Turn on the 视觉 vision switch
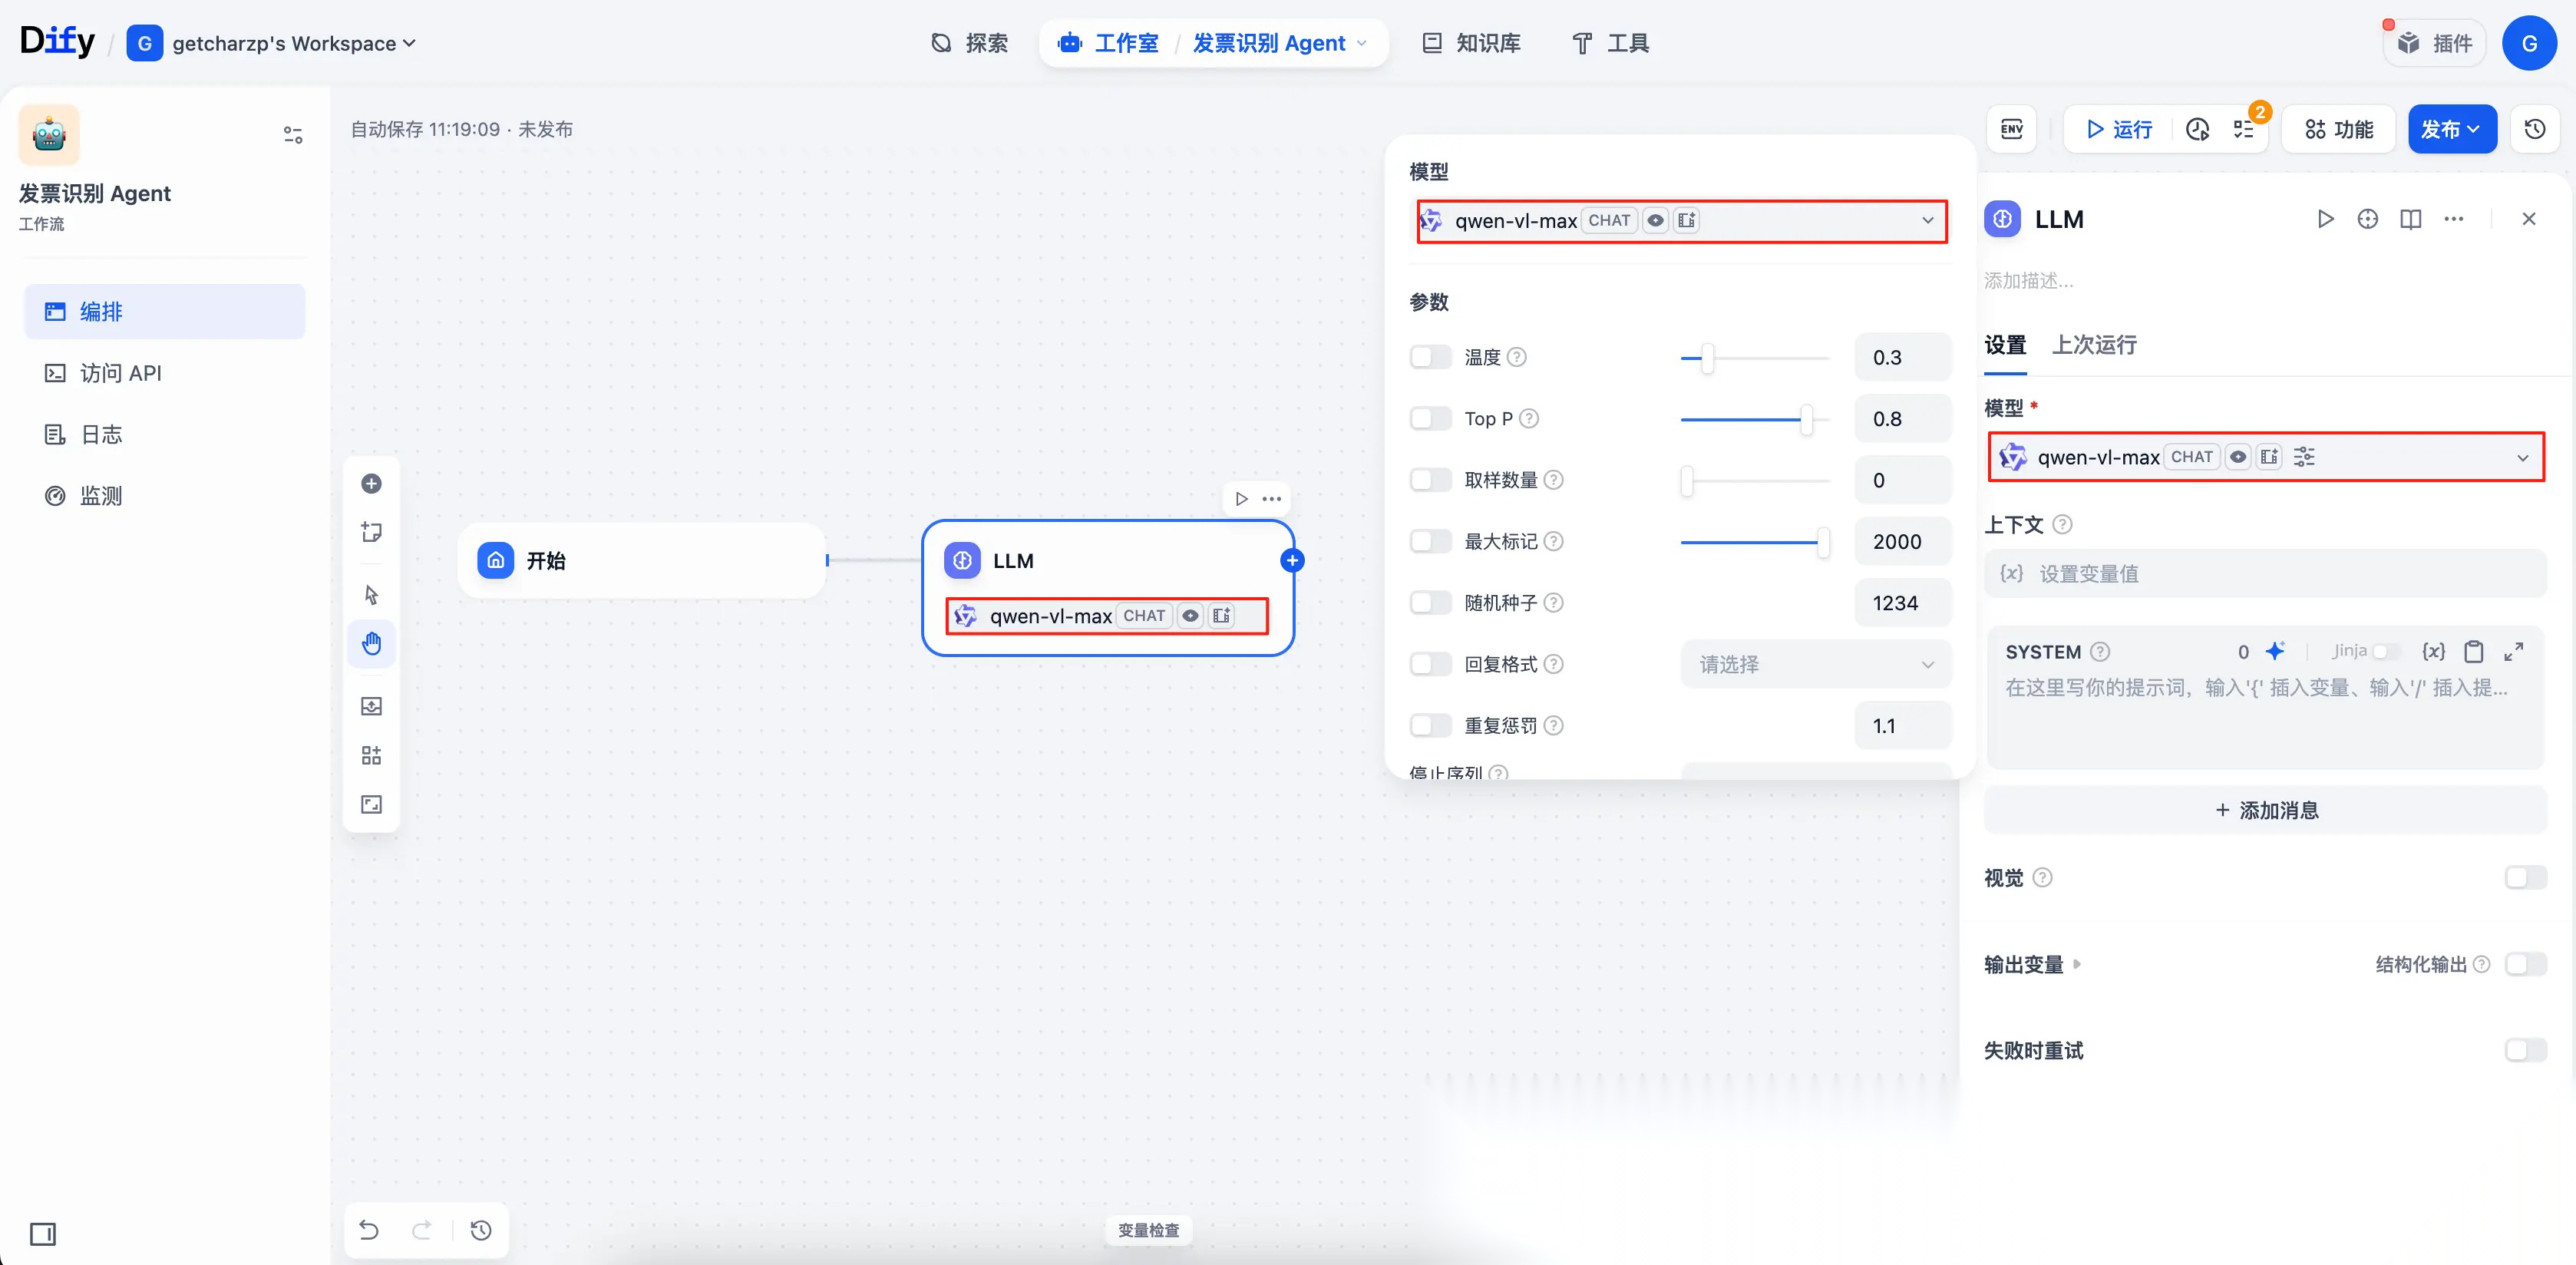 point(2525,877)
